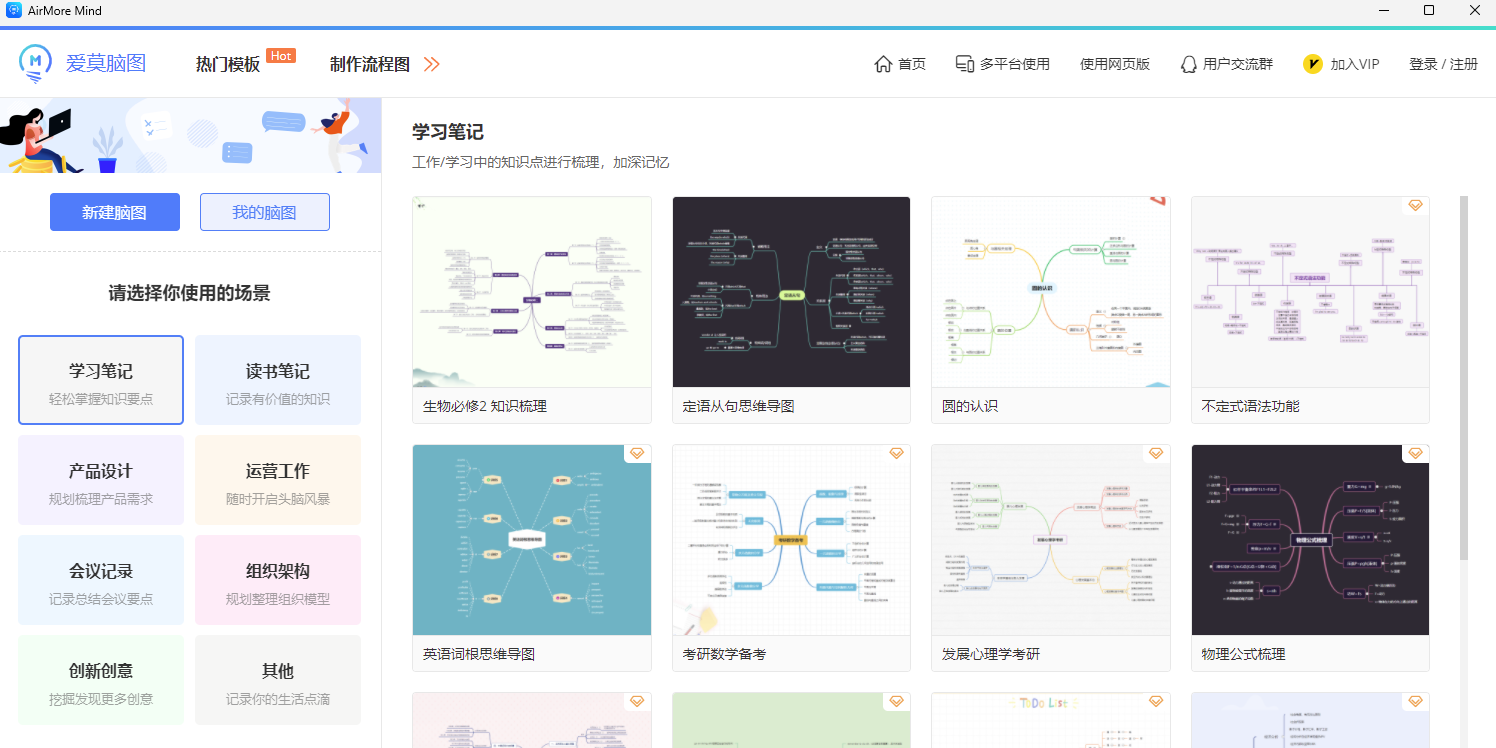Open 使用网页版 in the top navigation
1496x748 pixels.
pyautogui.click(x=1114, y=64)
